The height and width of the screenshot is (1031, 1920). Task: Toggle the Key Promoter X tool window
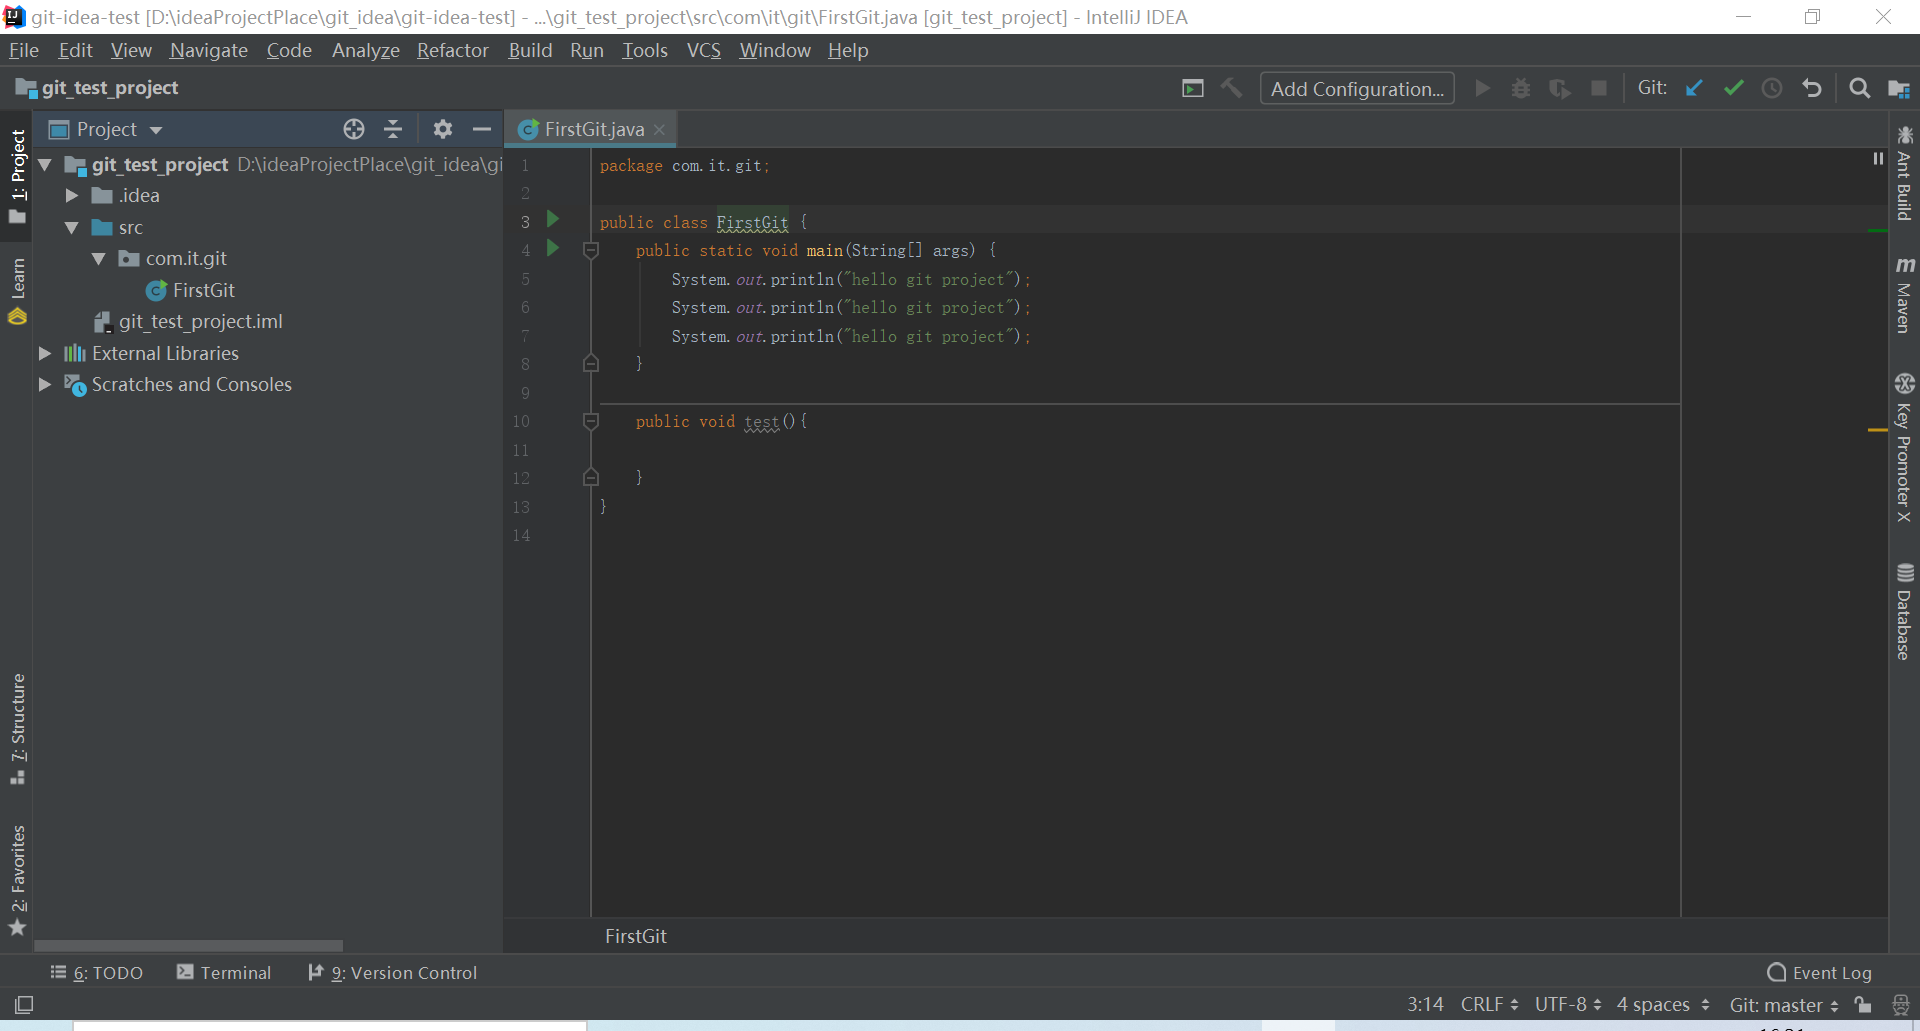coord(1904,448)
